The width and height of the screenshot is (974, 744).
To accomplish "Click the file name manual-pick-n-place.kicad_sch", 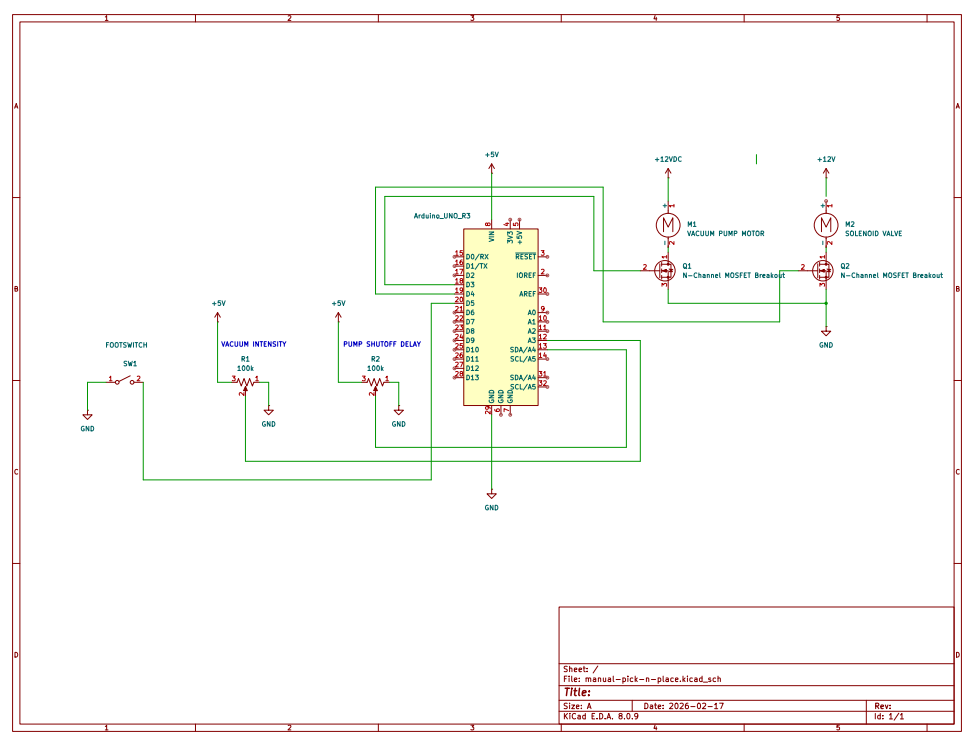I will 652,679.
